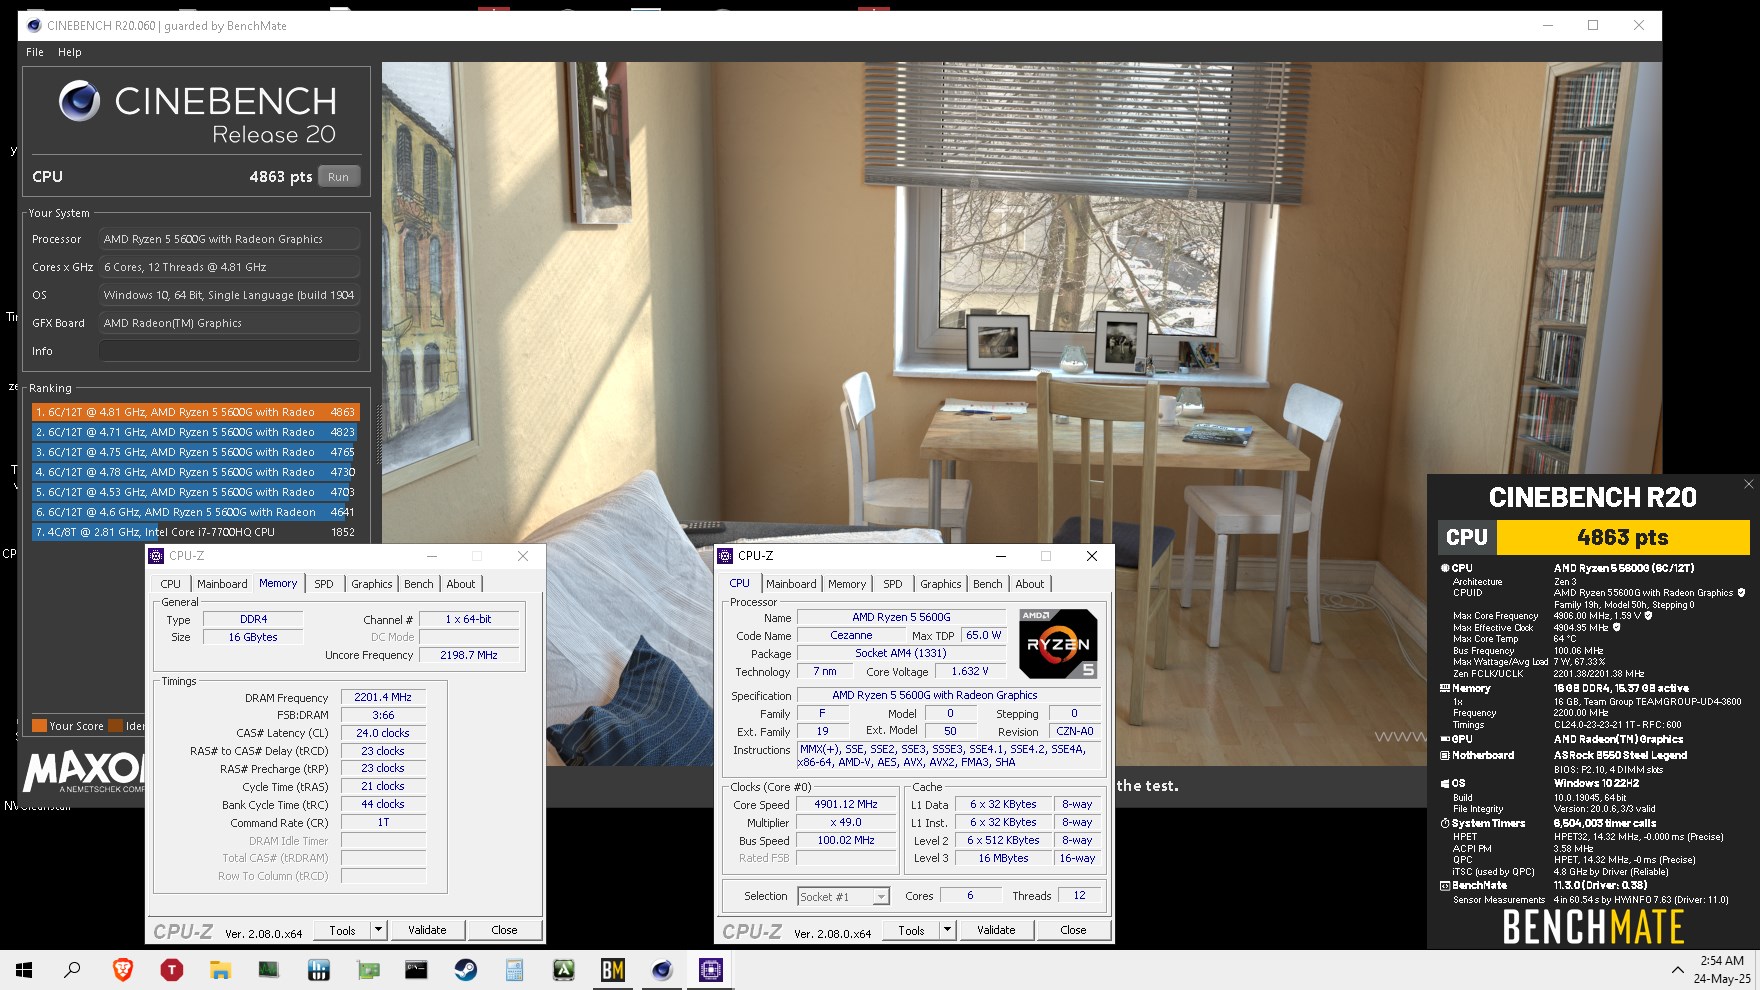The width and height of the screenshot is (1760, 990).
Task: Click the shield badge beside CPUID value
Action: (1741, 592)
